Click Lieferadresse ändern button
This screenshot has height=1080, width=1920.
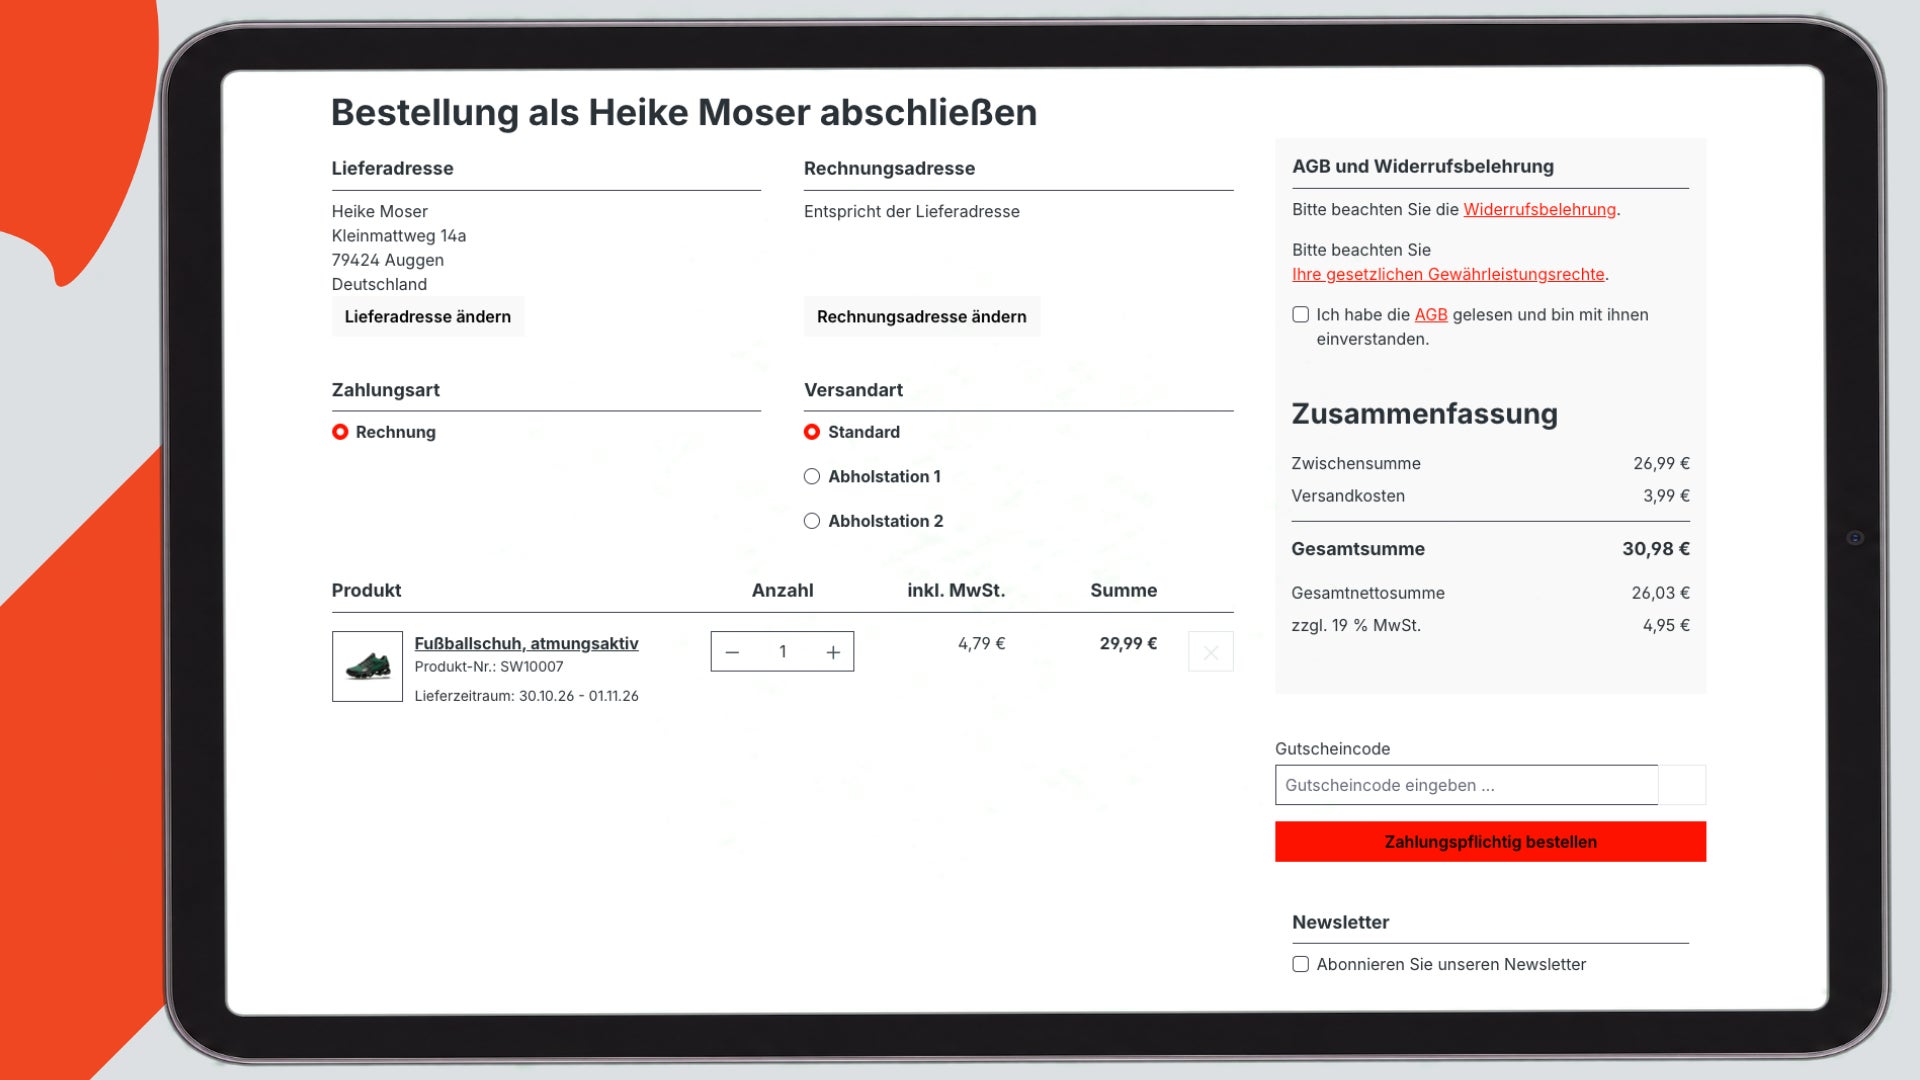click(427, 316)
